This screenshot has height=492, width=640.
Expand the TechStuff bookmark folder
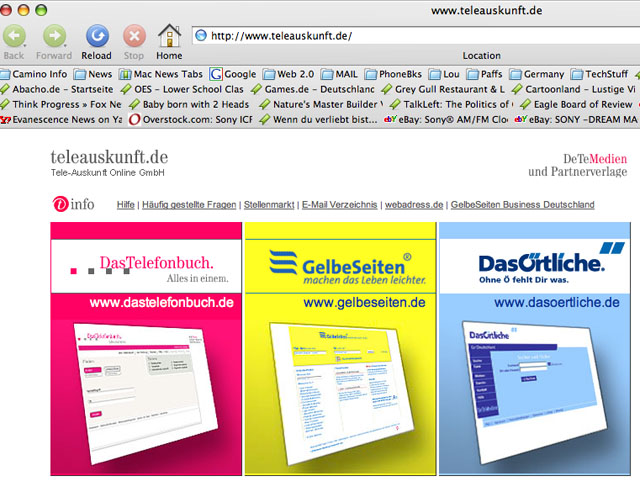(599, 74)
